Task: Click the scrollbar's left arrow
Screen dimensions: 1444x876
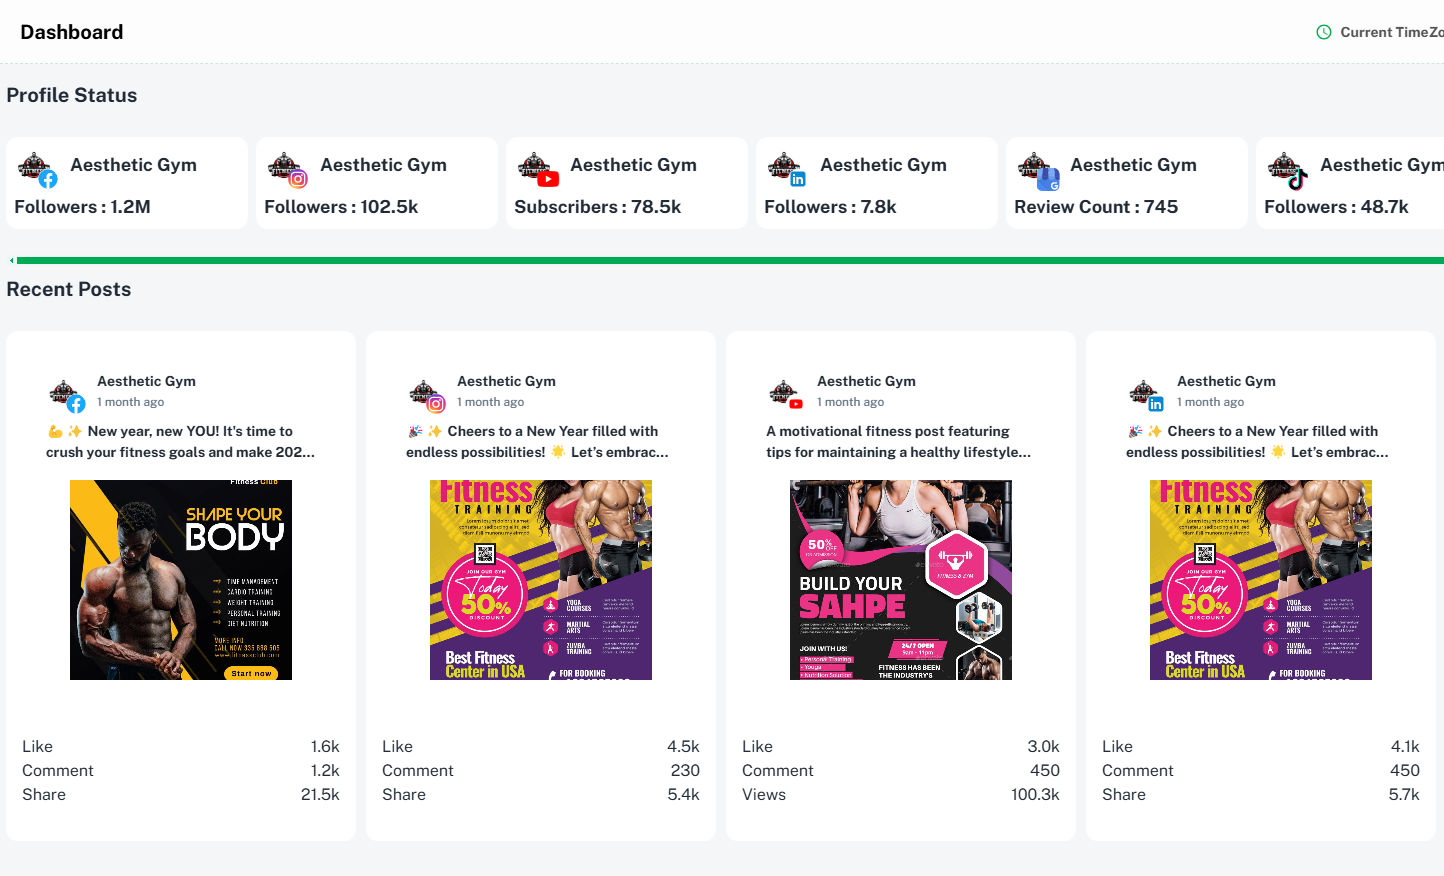Action: (x=11, y=260)
